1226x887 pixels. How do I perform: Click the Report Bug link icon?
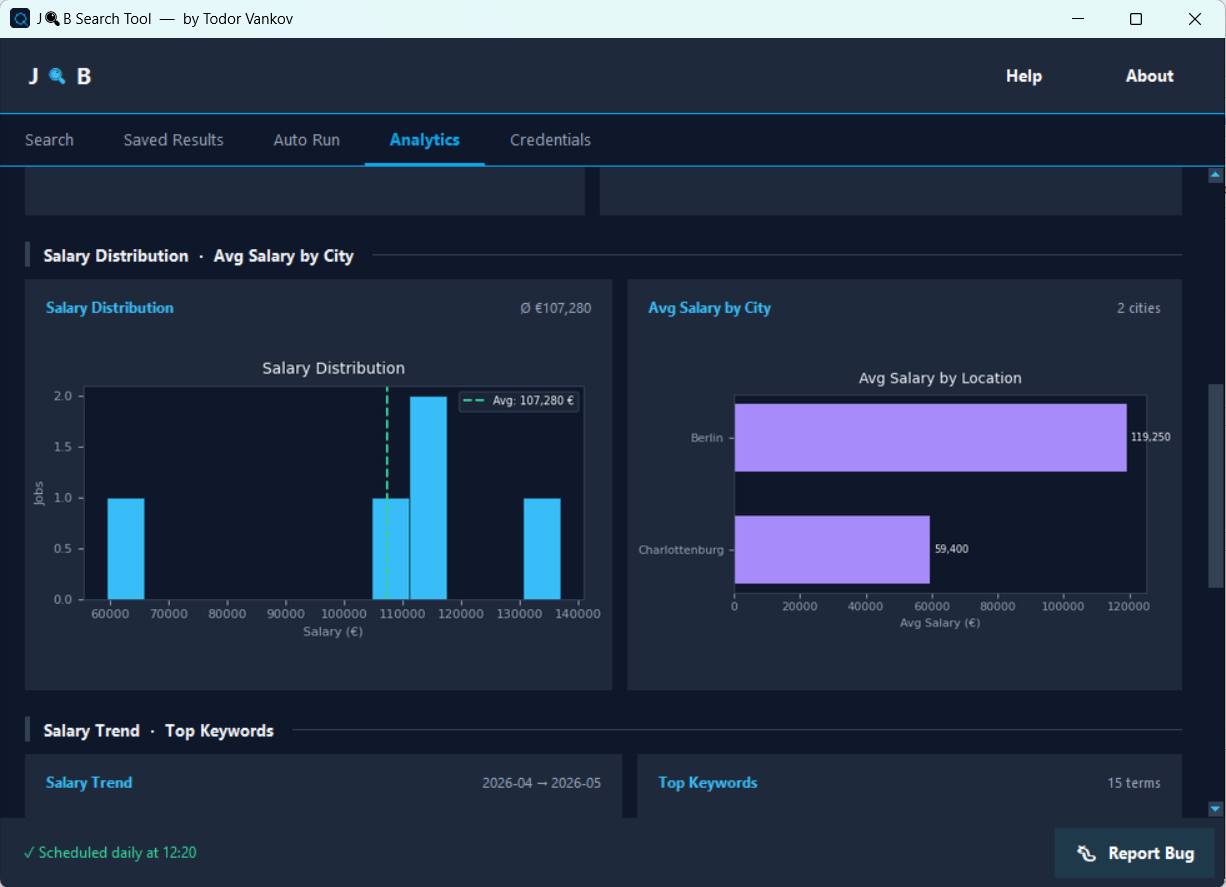click(1086, 853)
